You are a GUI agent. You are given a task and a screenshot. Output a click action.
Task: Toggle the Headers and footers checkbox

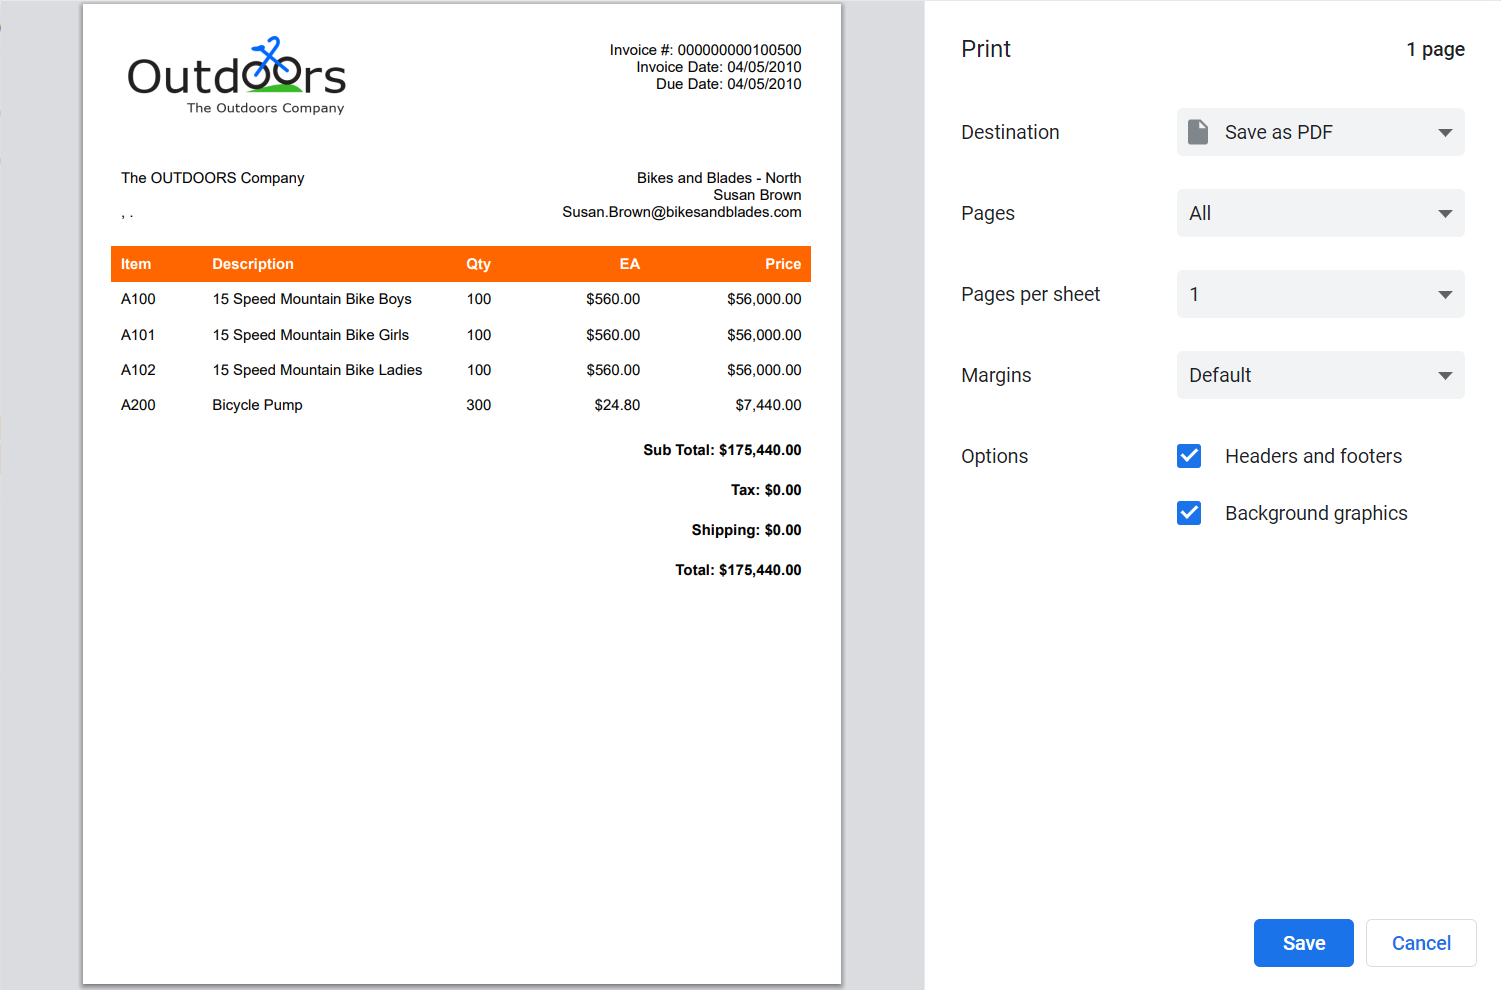point(1189,456)
